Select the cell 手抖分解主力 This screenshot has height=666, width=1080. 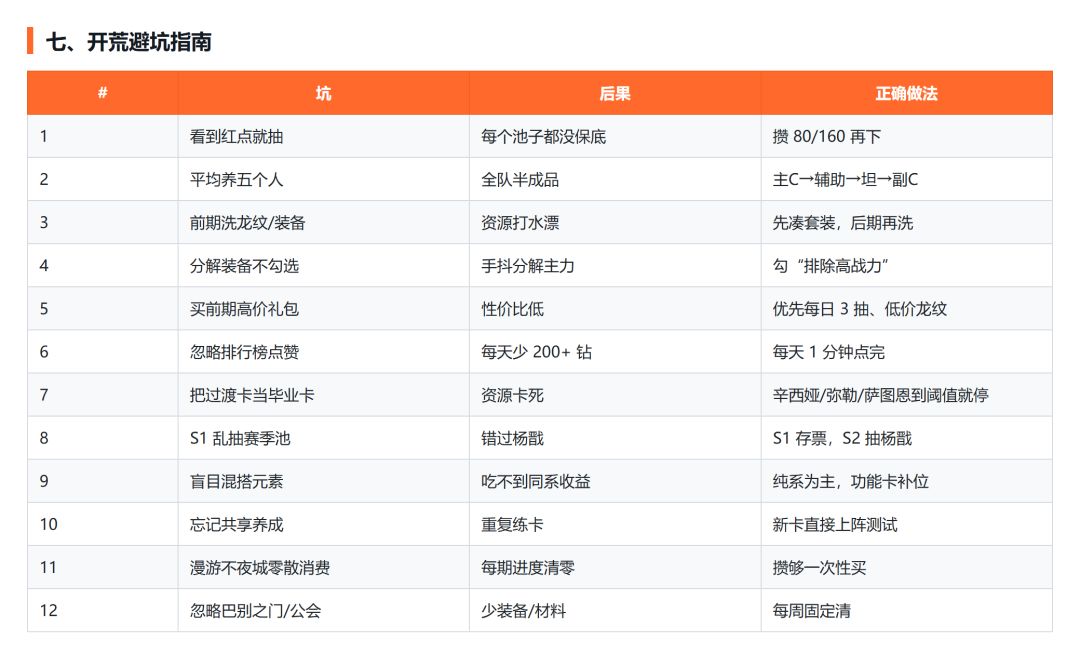615,266
